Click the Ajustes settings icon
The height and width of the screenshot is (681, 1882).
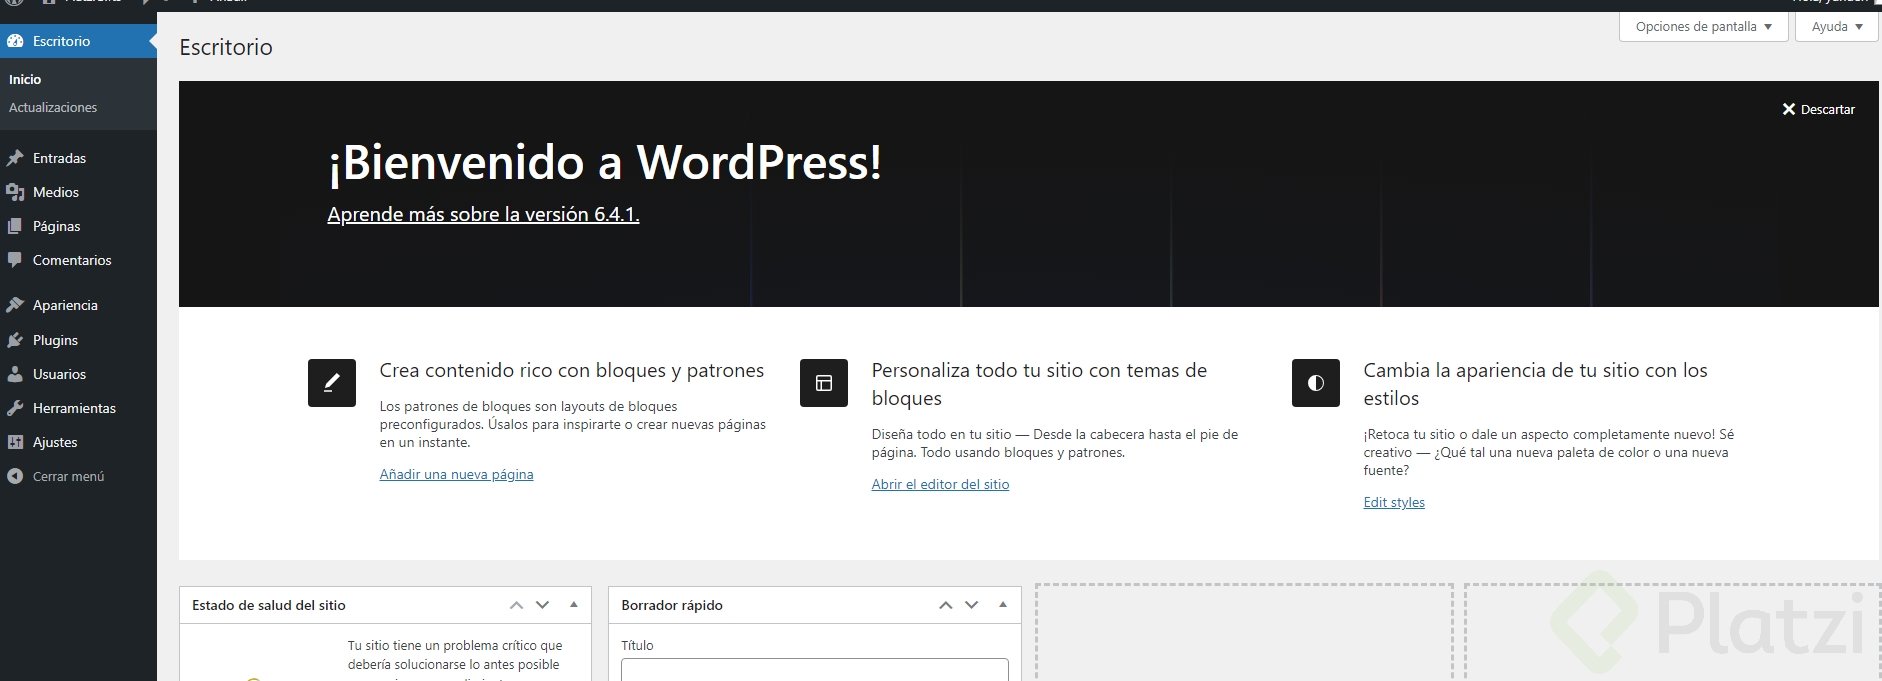(15, 442)
